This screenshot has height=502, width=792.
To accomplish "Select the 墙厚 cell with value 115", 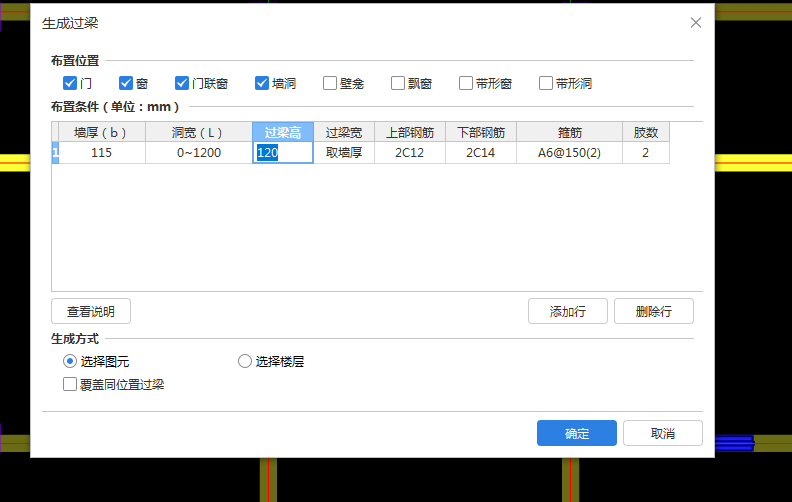I will coord(102,153).
